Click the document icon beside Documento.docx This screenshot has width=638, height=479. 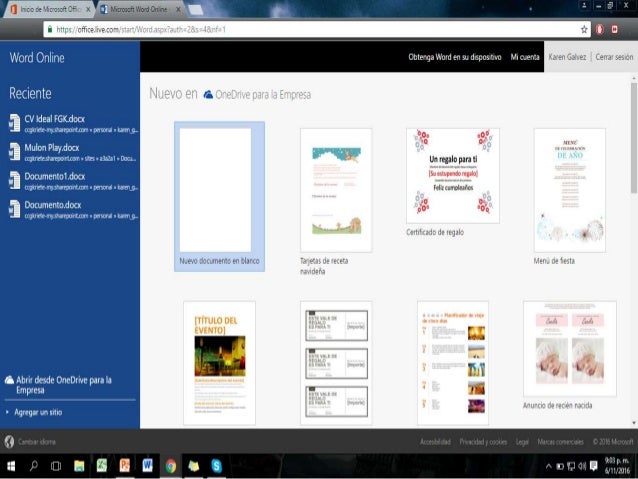click(15, 209)
